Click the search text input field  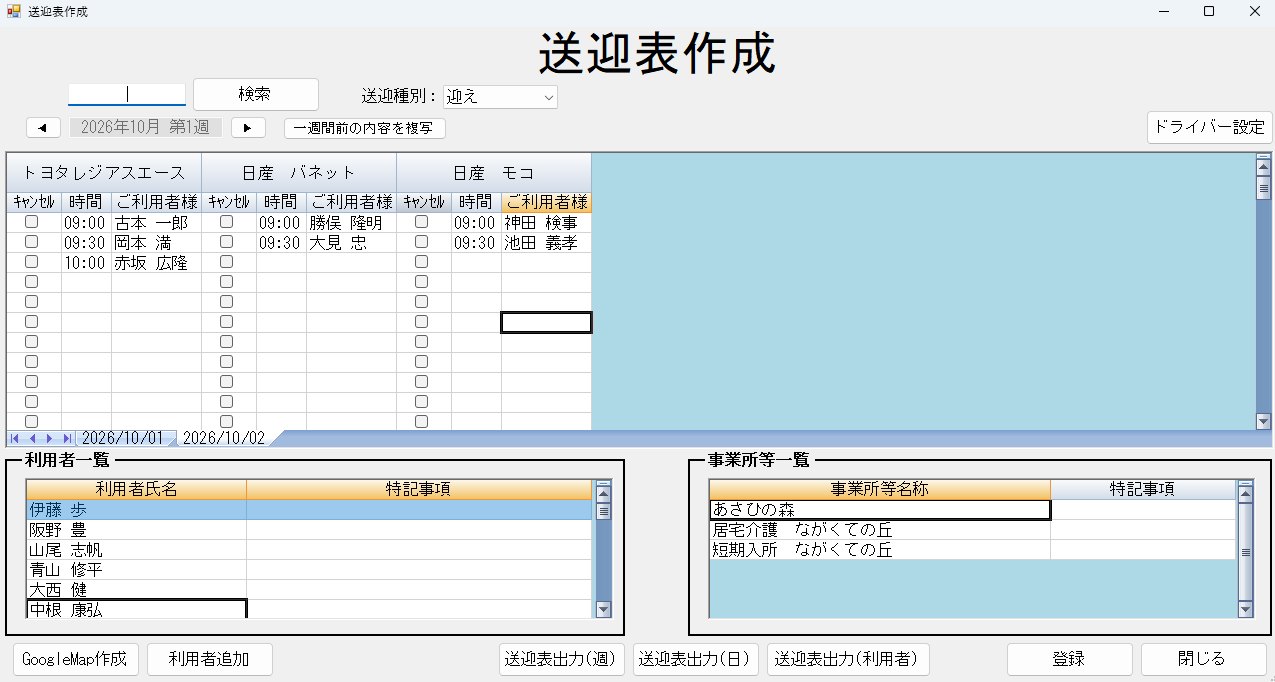(127, 94)
